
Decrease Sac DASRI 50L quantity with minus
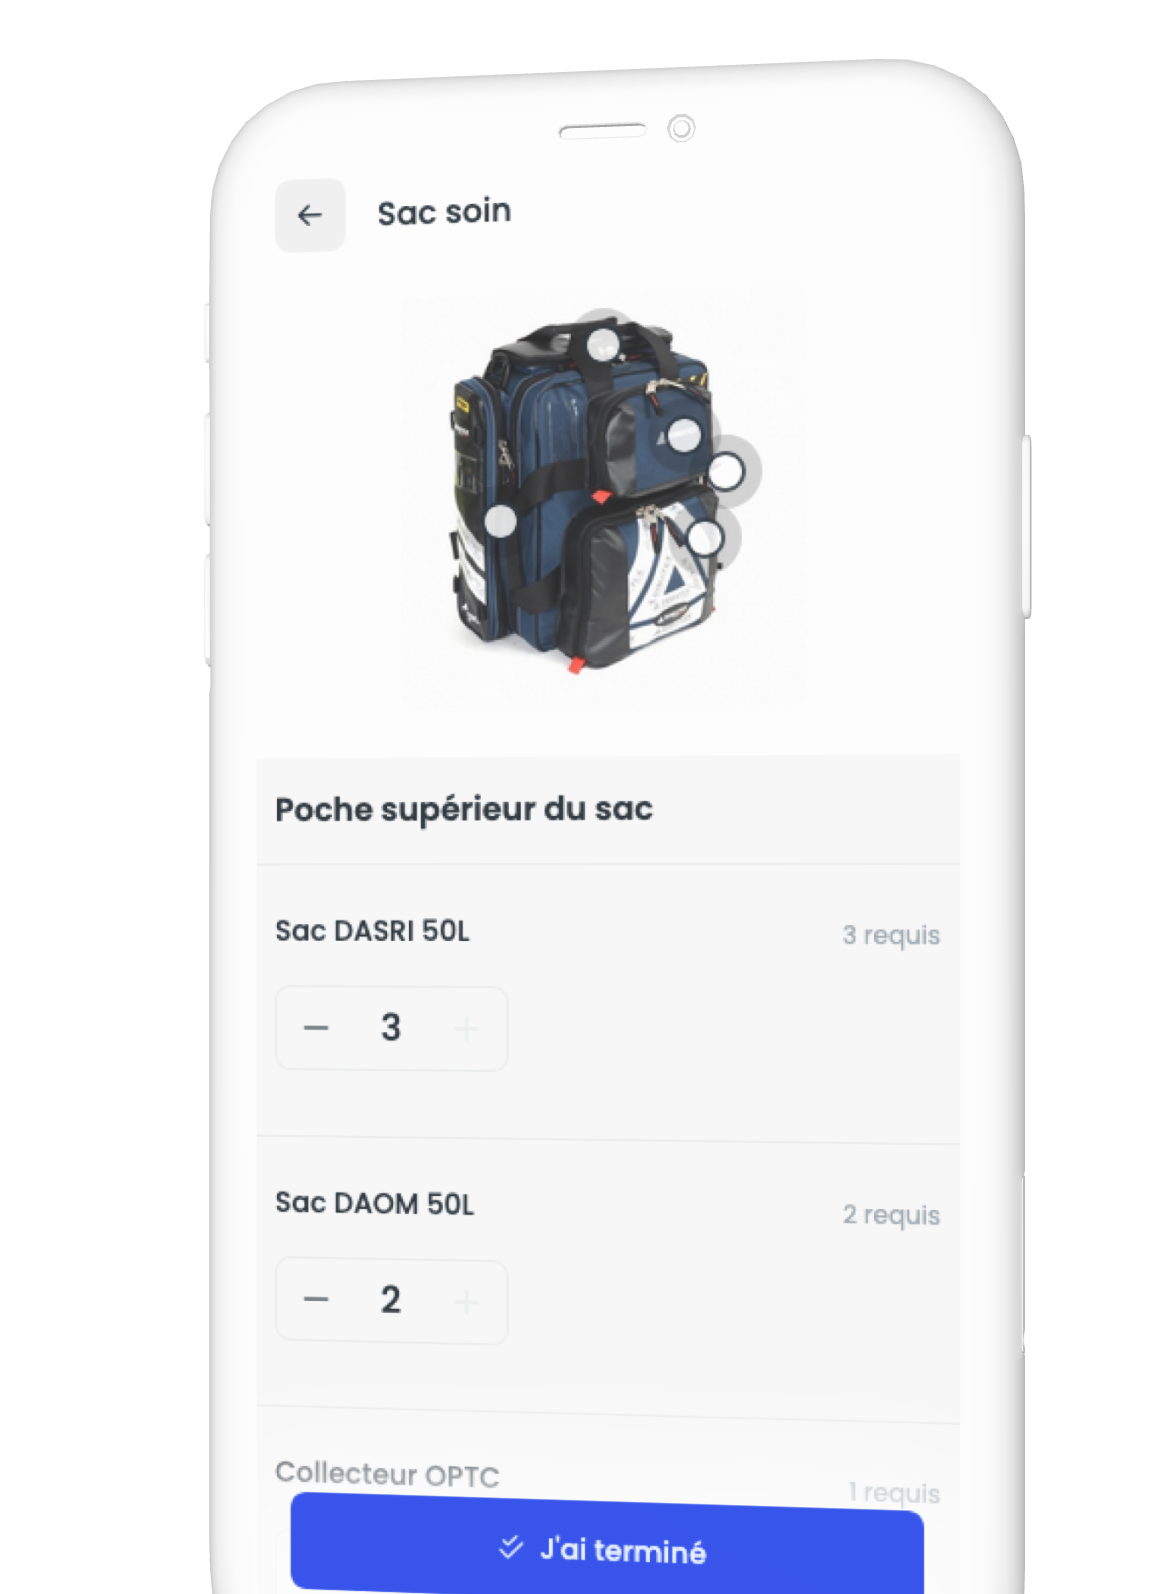coord(316,1028)
